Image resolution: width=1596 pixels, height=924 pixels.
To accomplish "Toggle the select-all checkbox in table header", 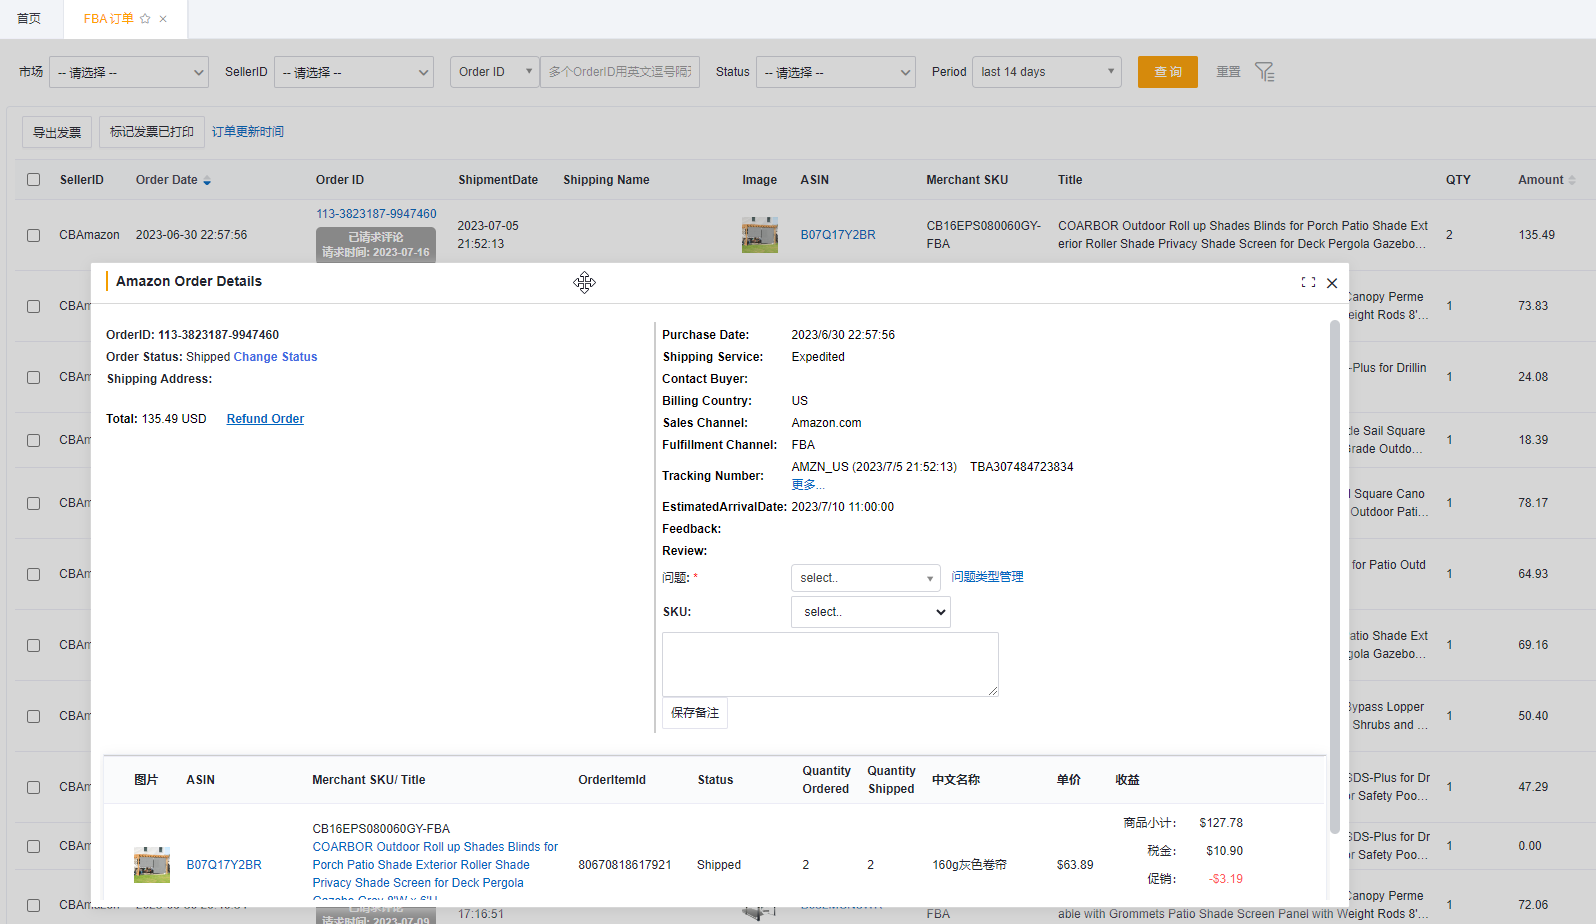I will click(x=34, y=180).
